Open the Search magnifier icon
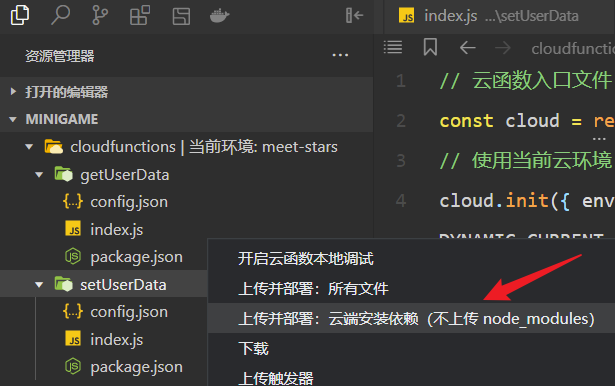 60,16
